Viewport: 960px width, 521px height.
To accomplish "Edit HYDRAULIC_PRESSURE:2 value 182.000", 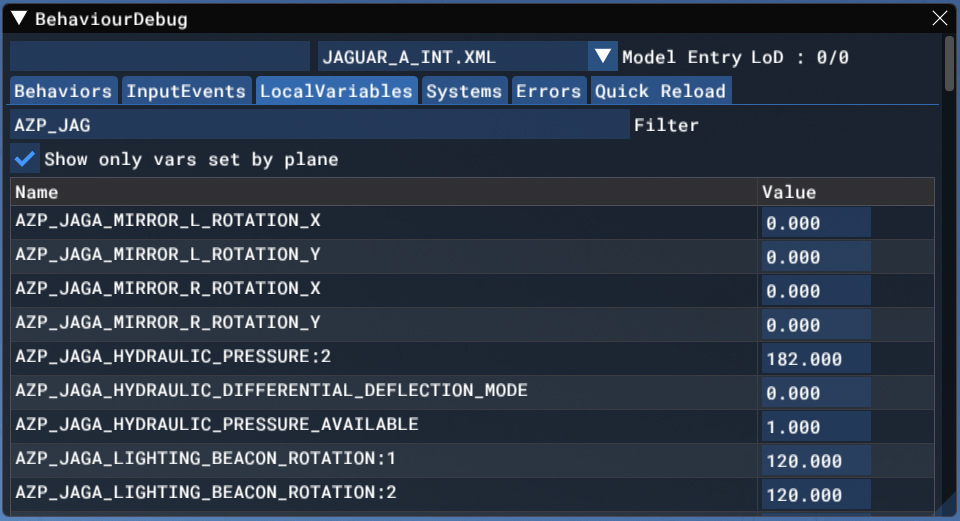I will pyautogui.click(x=815, y=359).
